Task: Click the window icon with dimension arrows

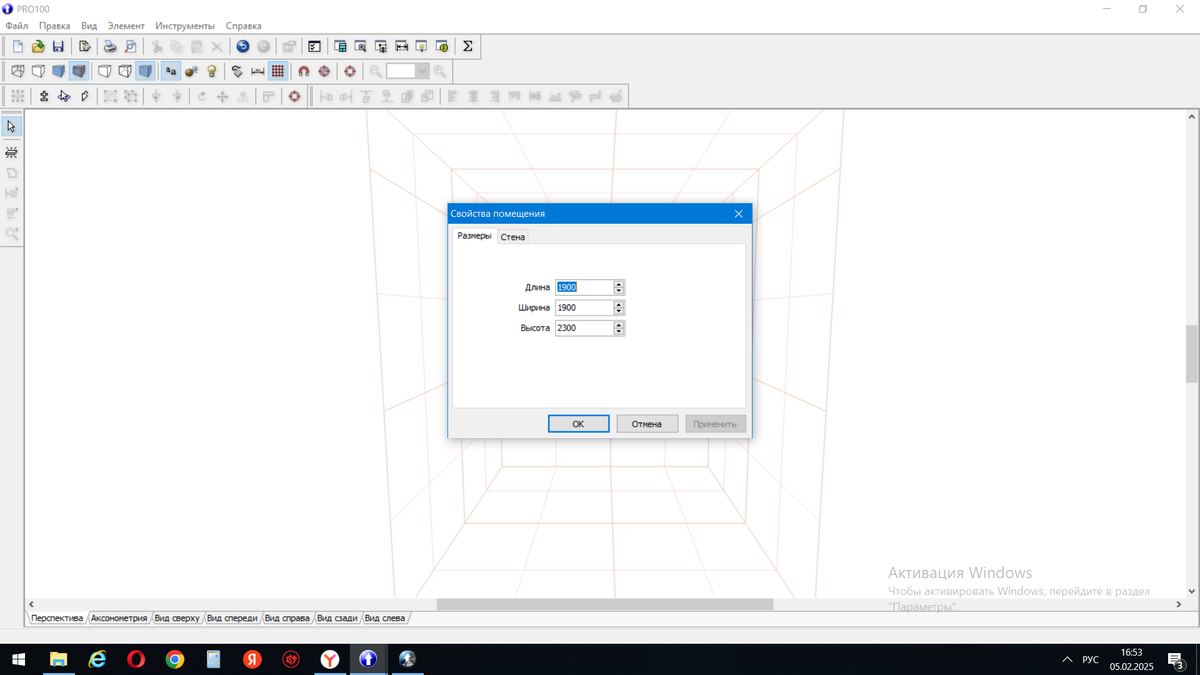Action: [x=401, y=46]
